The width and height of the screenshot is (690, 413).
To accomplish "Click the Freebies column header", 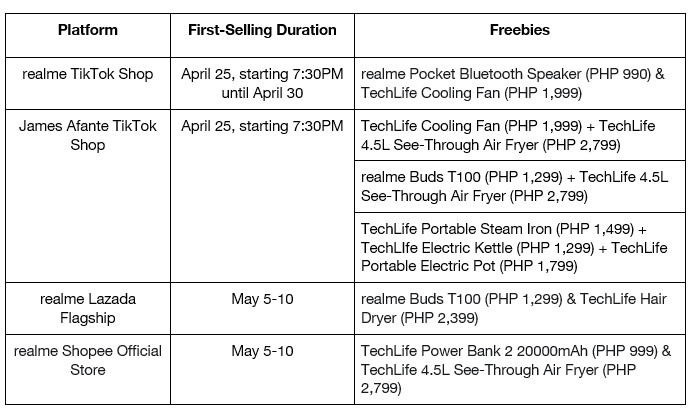I will pyautogui.click(x=519, y=30).
